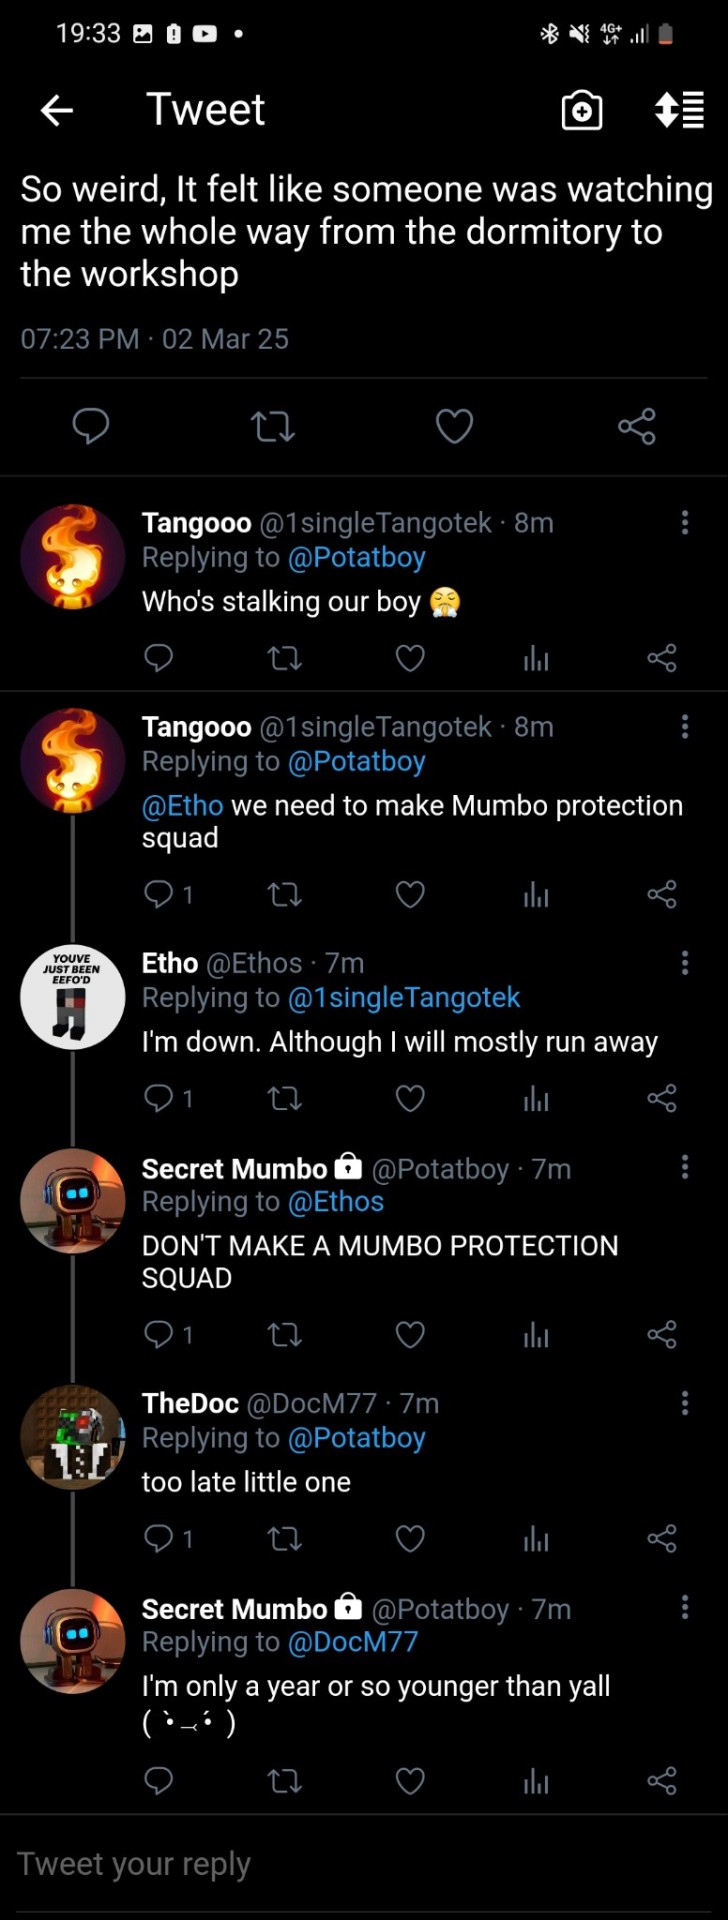
Task: Reply to the main tweet via speech bubble
Action: (91, 427)
